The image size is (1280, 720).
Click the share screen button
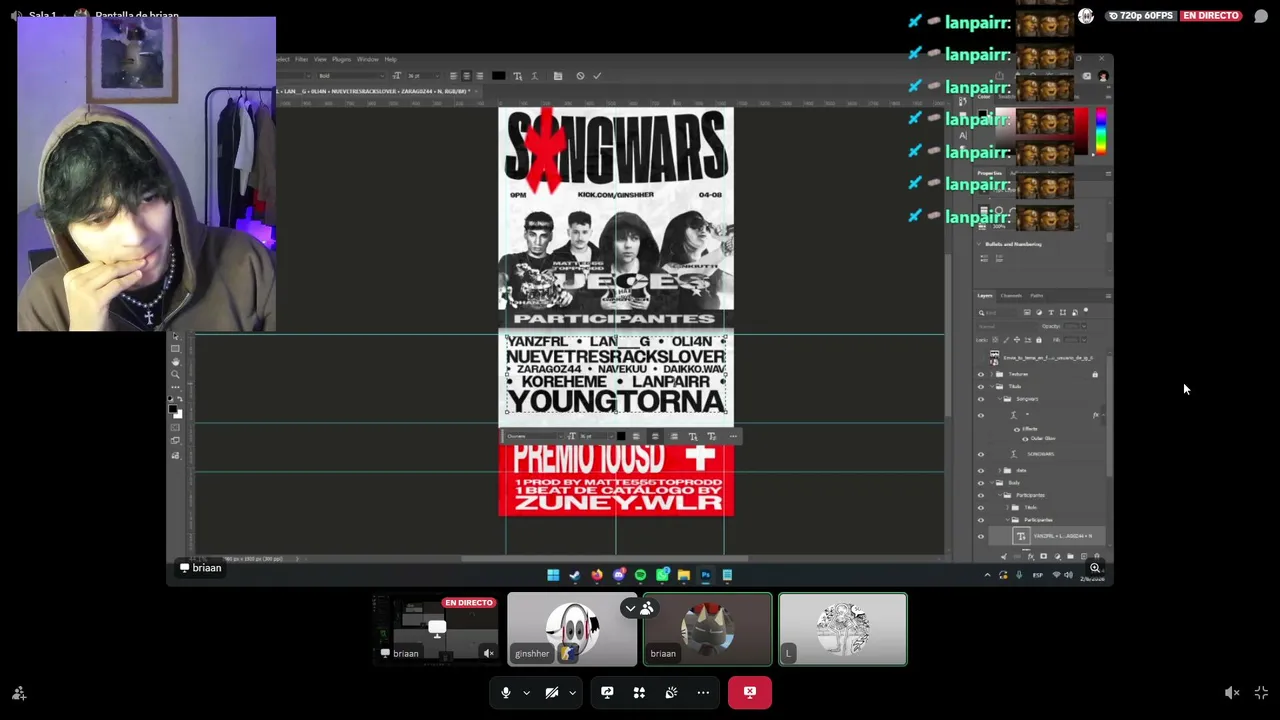coord(607,692)
